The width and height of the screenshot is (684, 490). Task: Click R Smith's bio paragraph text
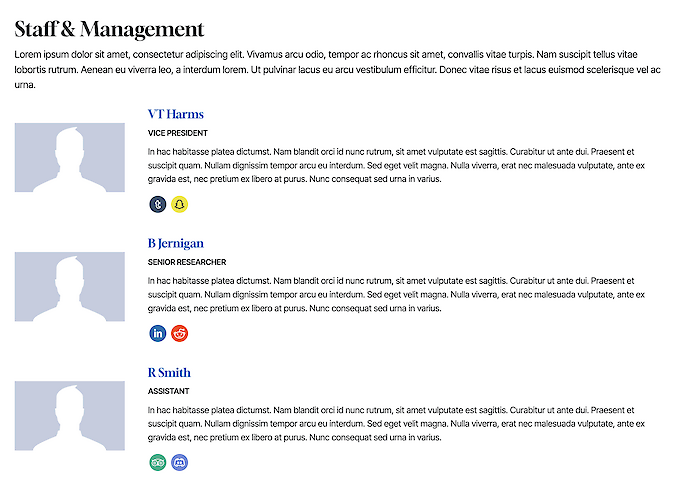(x=396, y=424)
